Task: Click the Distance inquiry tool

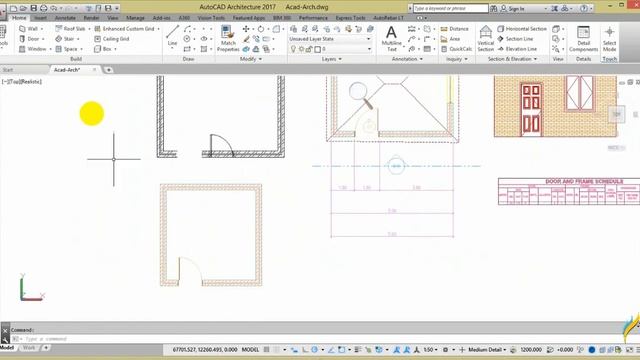Action: point(454,29)
